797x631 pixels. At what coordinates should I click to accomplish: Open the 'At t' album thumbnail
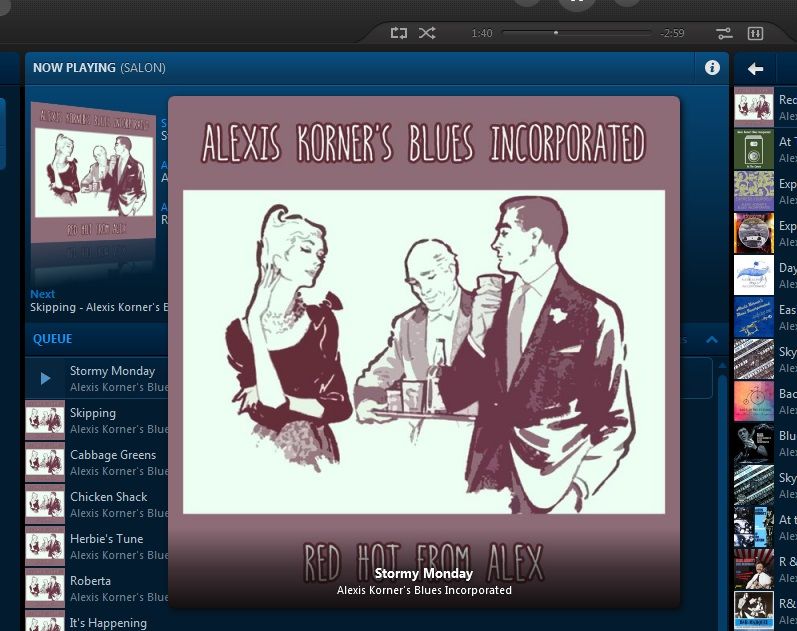click(754, 527)
